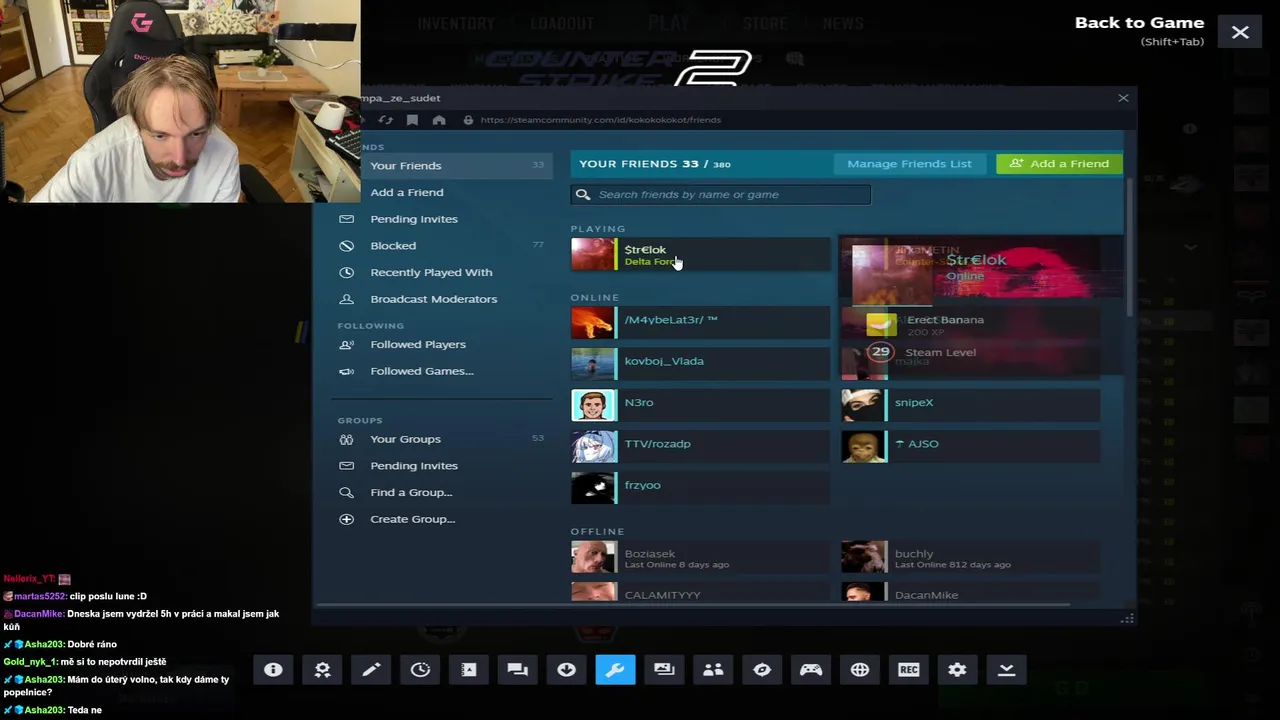Select the highlighted wrench tool icon
This screenshot has width=1280, height=720.
point(615,670)
